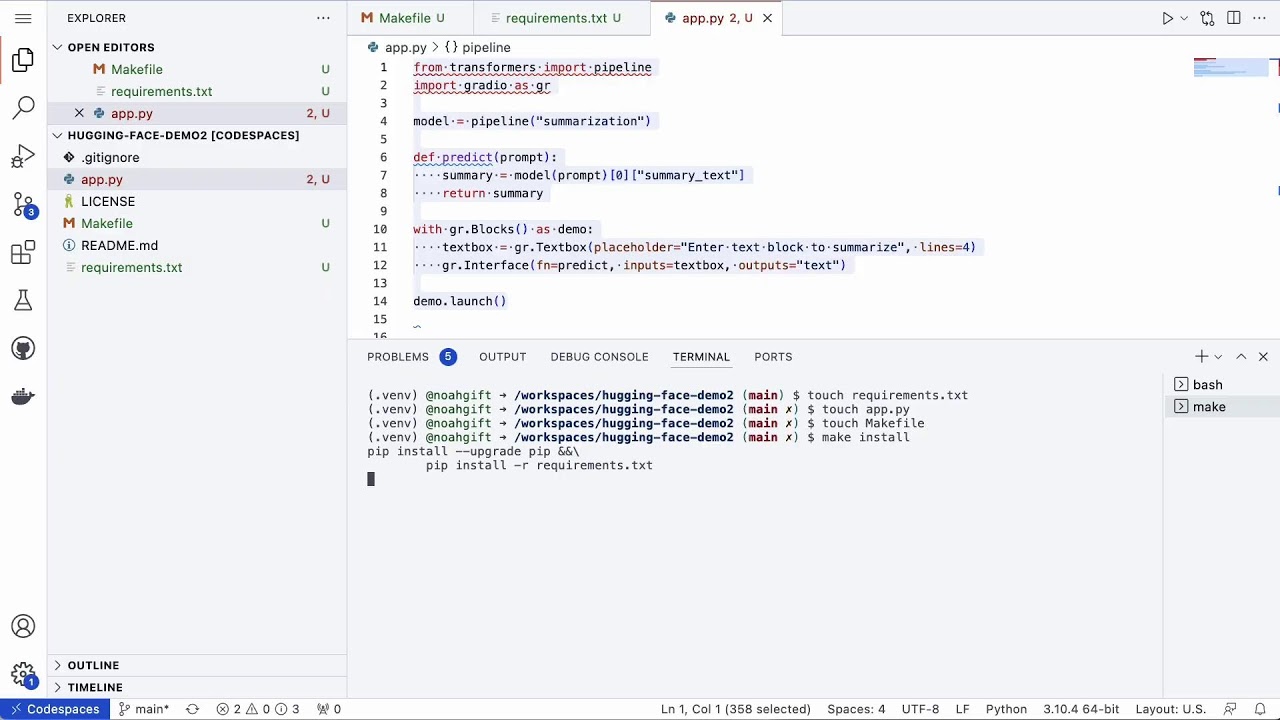Select Python language mode in status bar
The height and width of the screenshot is (720, 1280).
point(1006,709)
